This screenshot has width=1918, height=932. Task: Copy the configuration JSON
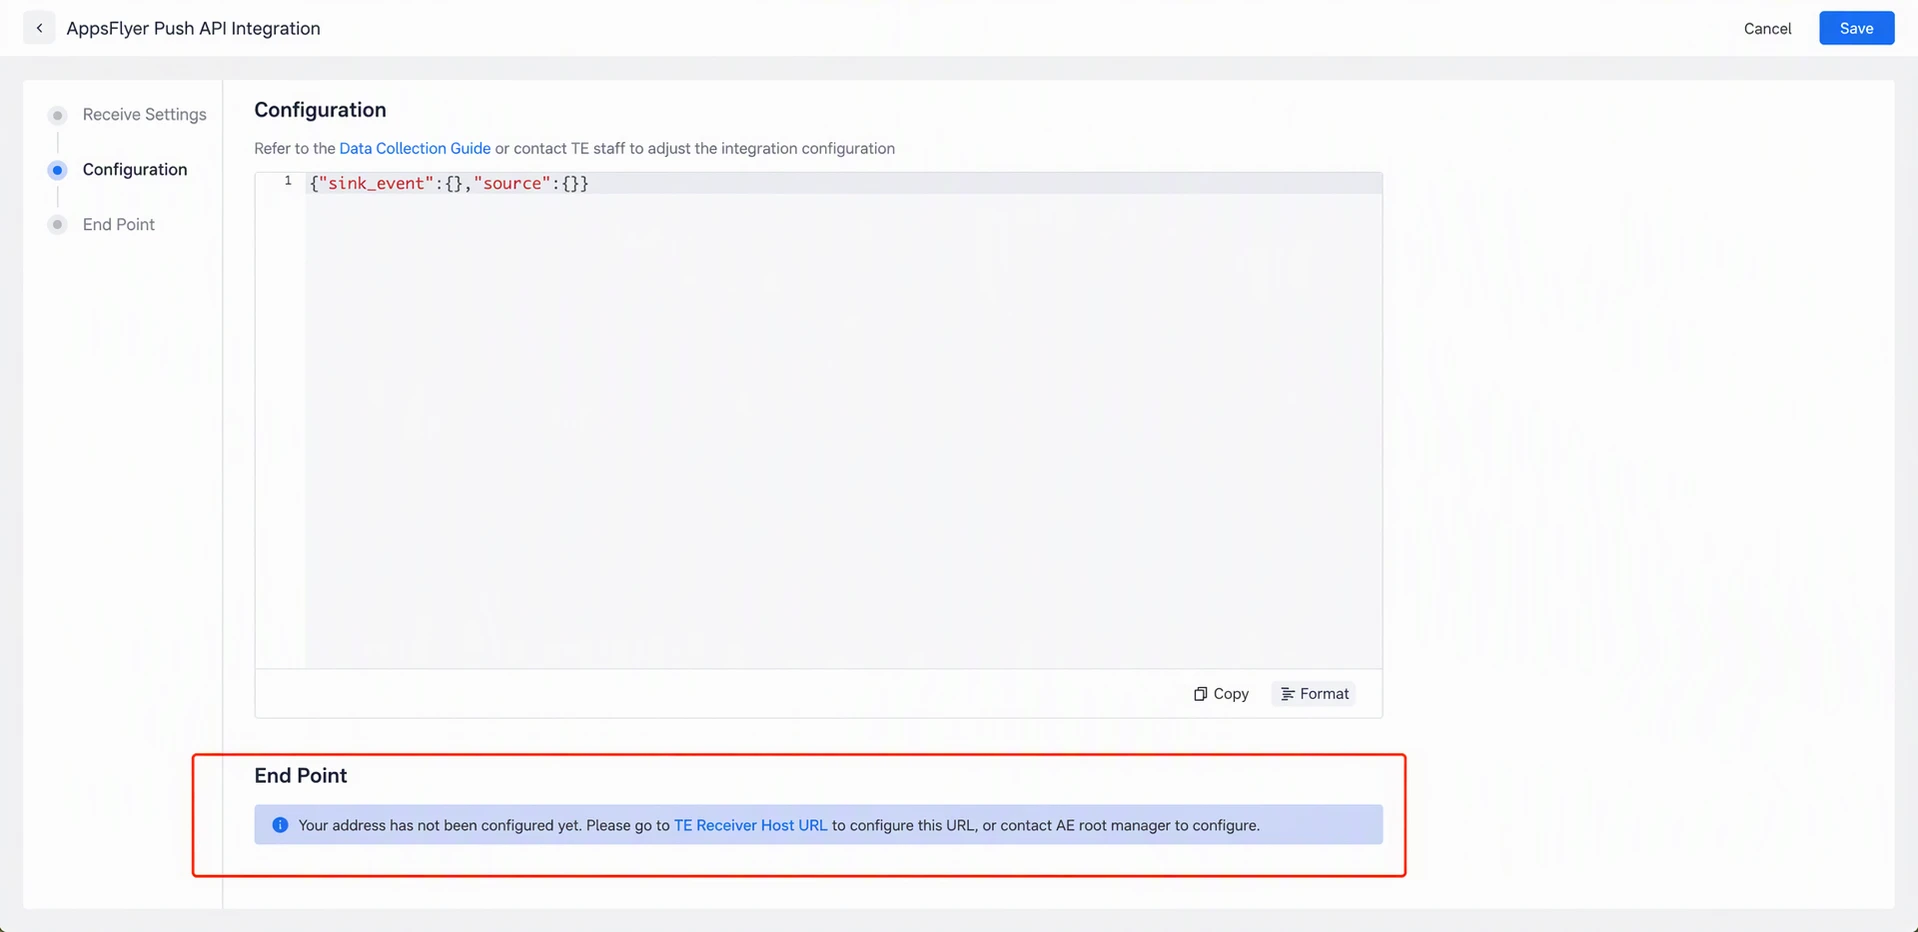point(1221,694)
